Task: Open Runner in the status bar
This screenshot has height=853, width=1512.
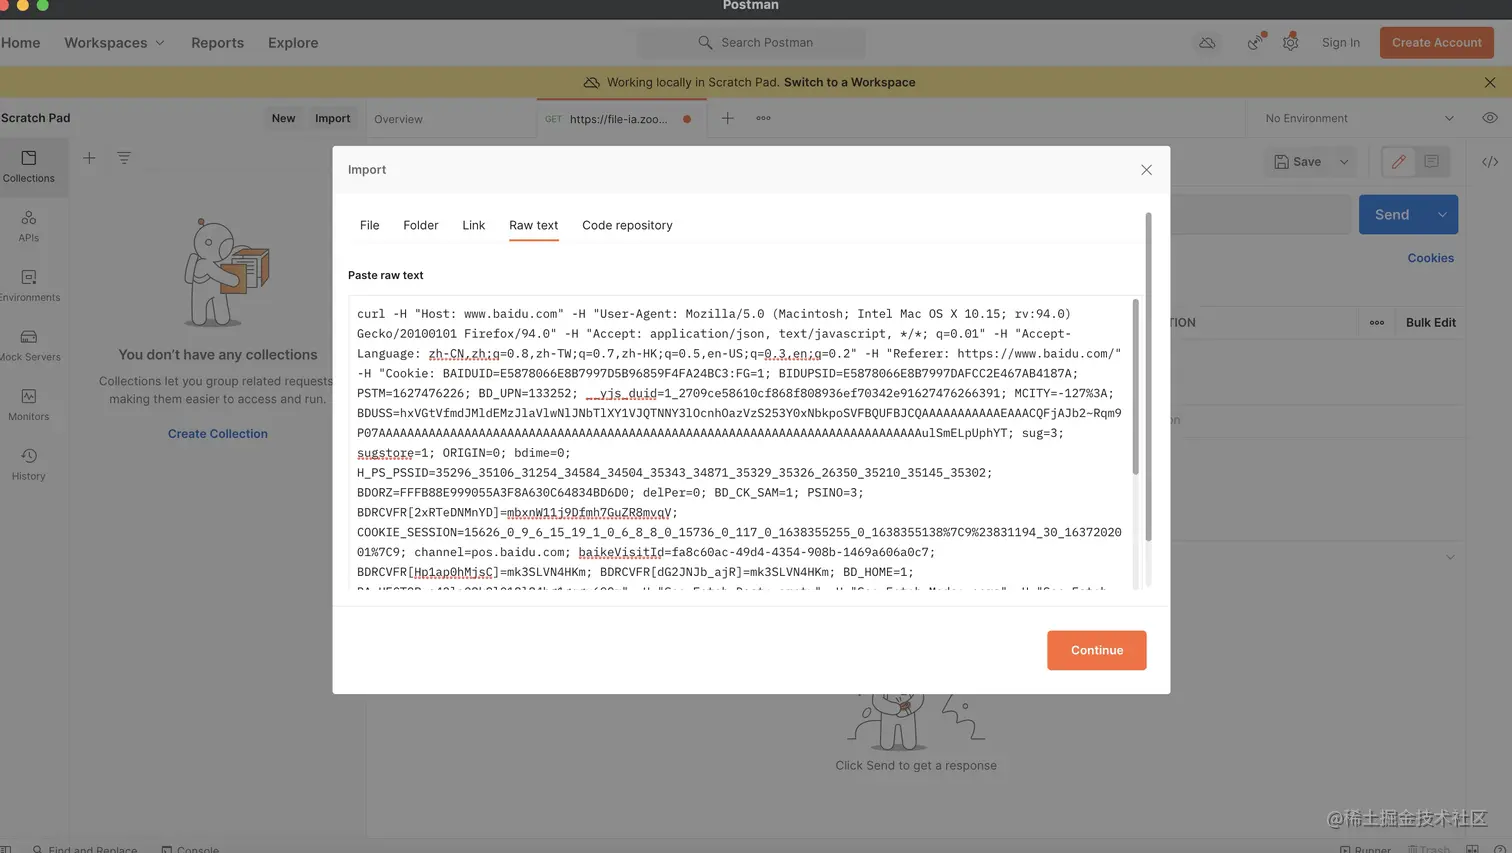Action: [x=1366, y=848]
